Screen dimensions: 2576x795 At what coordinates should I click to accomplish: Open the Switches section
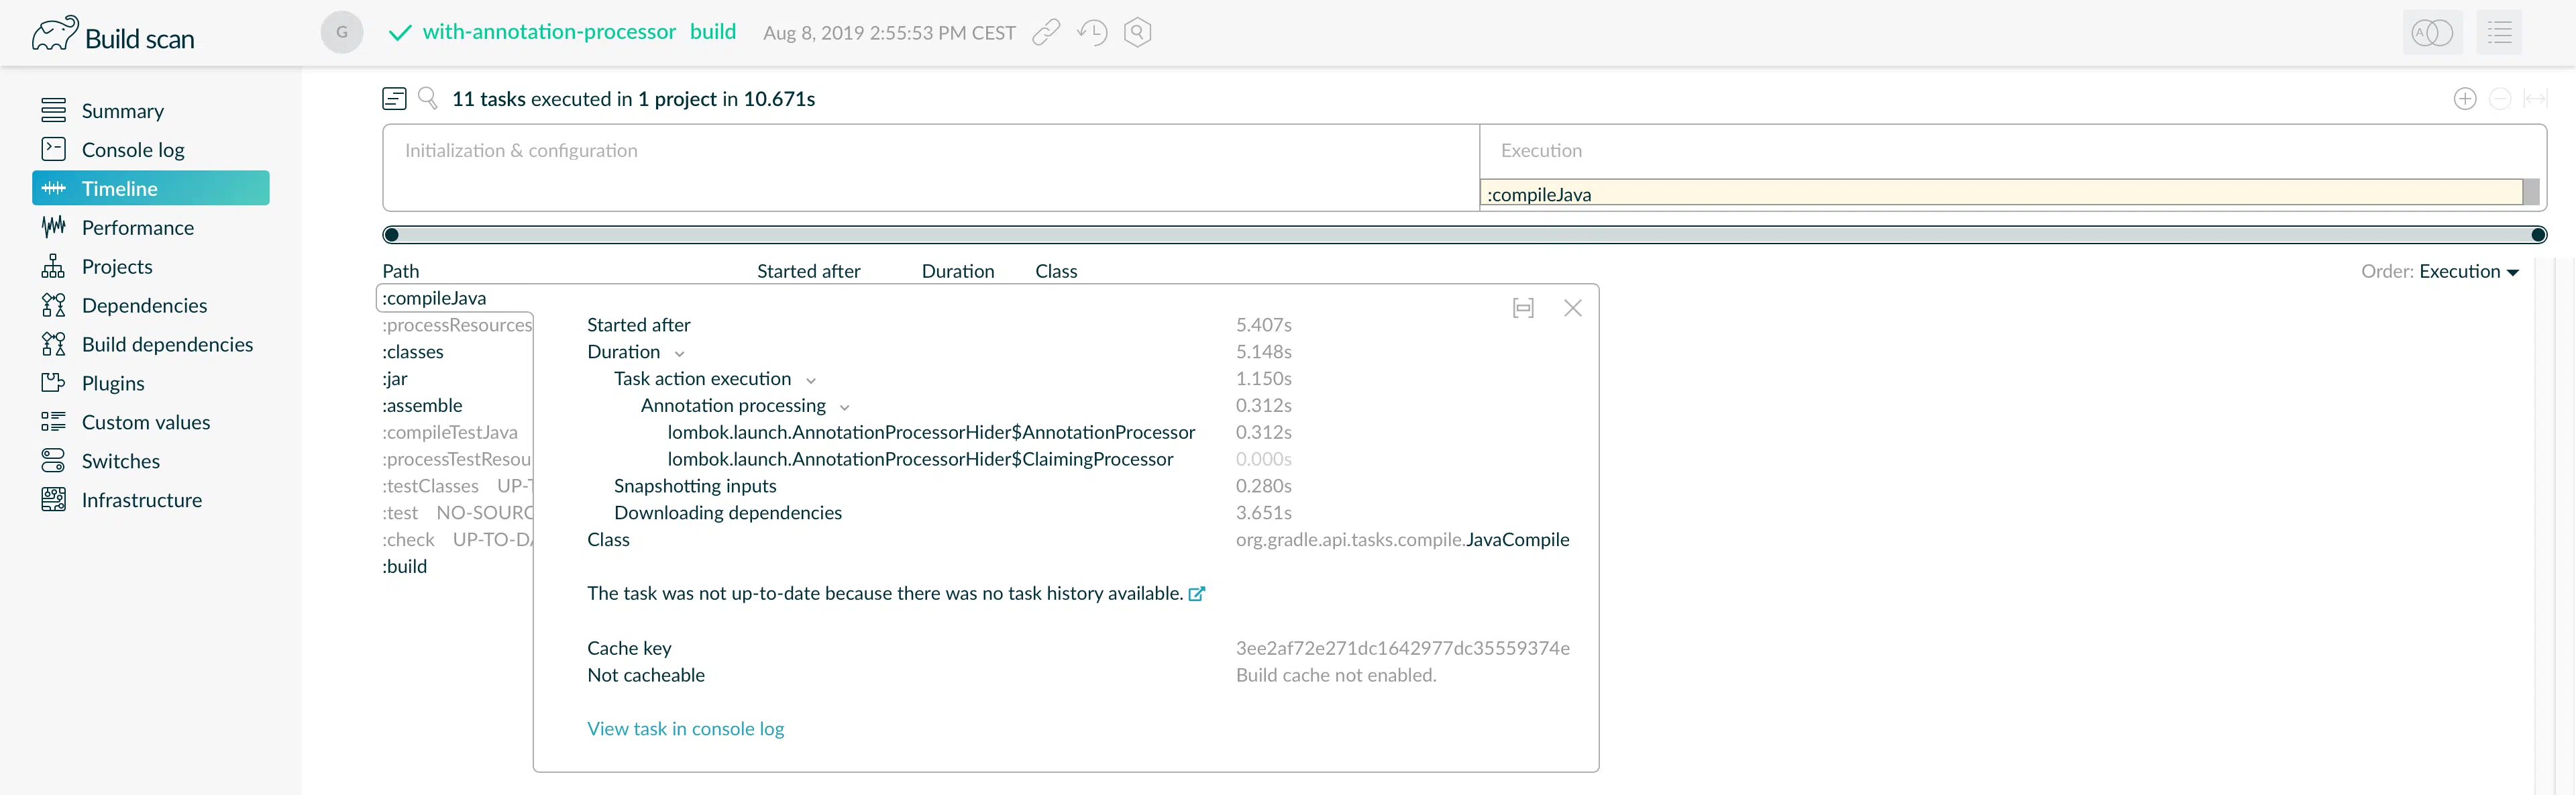coord(151,461)
